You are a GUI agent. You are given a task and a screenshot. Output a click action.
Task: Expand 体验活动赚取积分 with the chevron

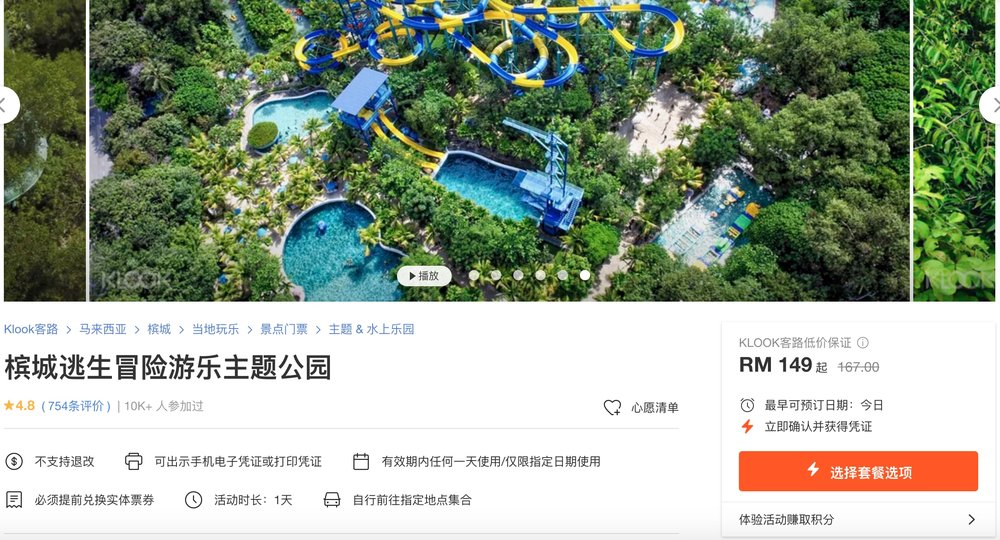point(971,519)
